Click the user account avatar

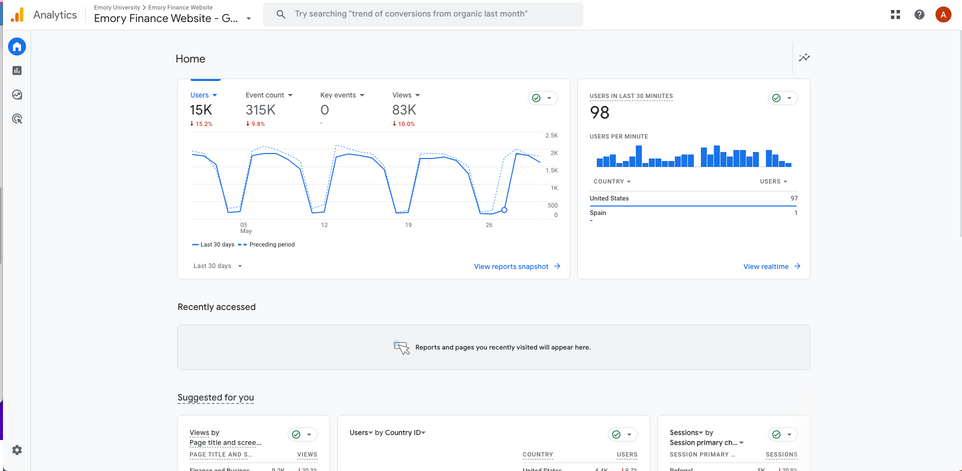(943, 15)
